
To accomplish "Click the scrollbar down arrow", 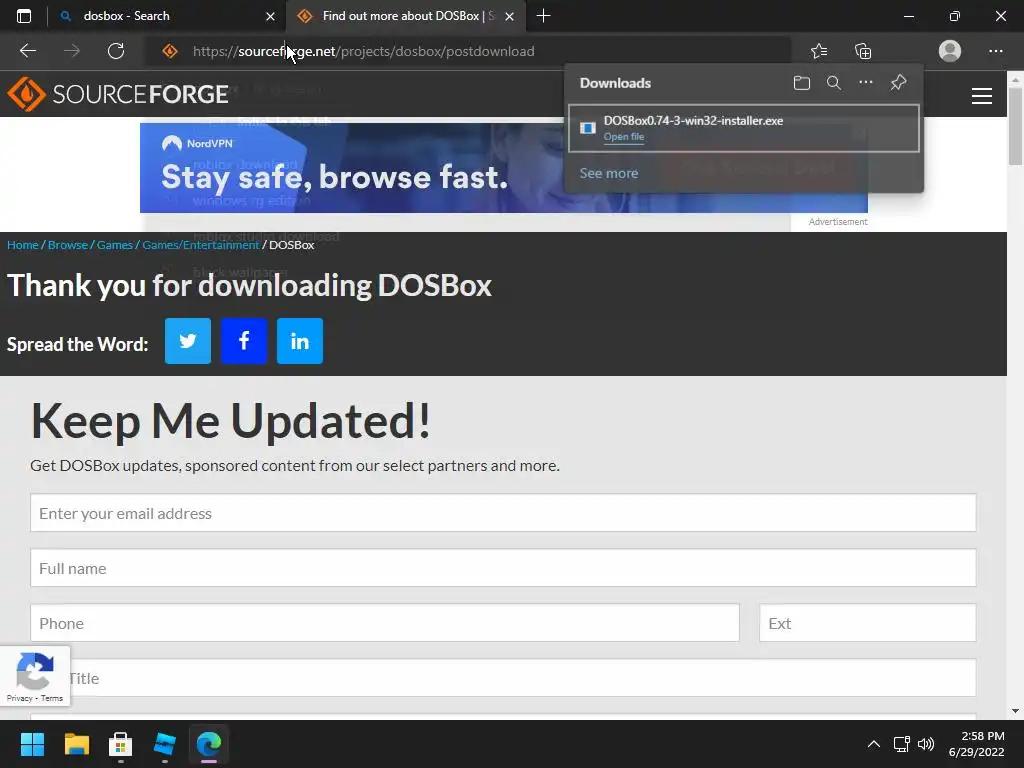I will click(1015, 711).
